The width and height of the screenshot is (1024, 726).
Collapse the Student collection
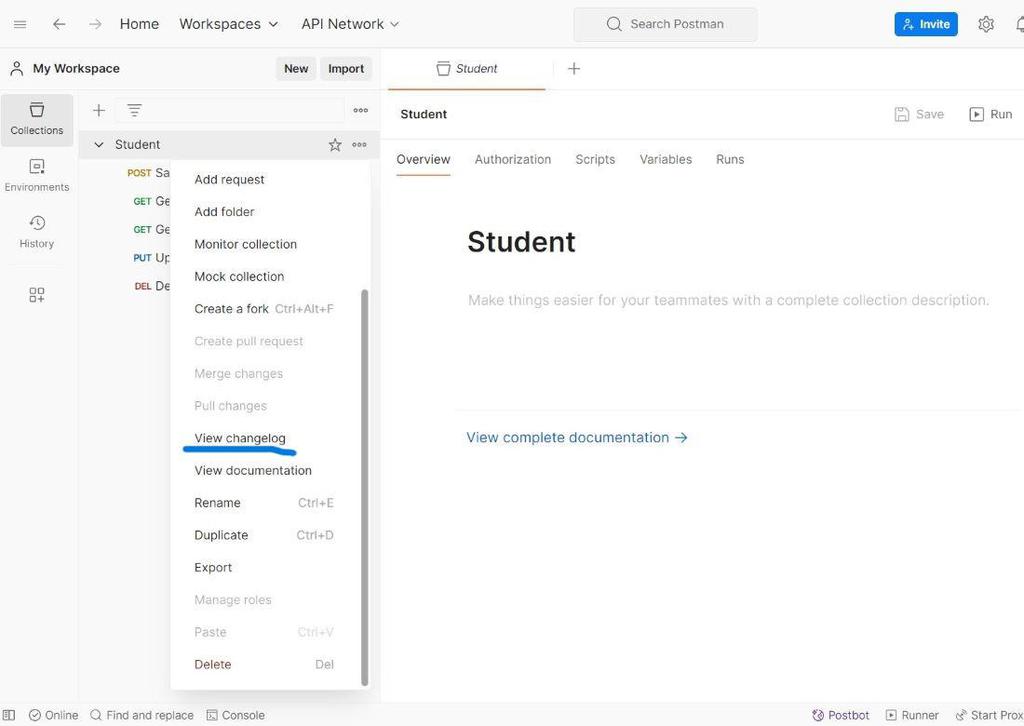(99, 145)
